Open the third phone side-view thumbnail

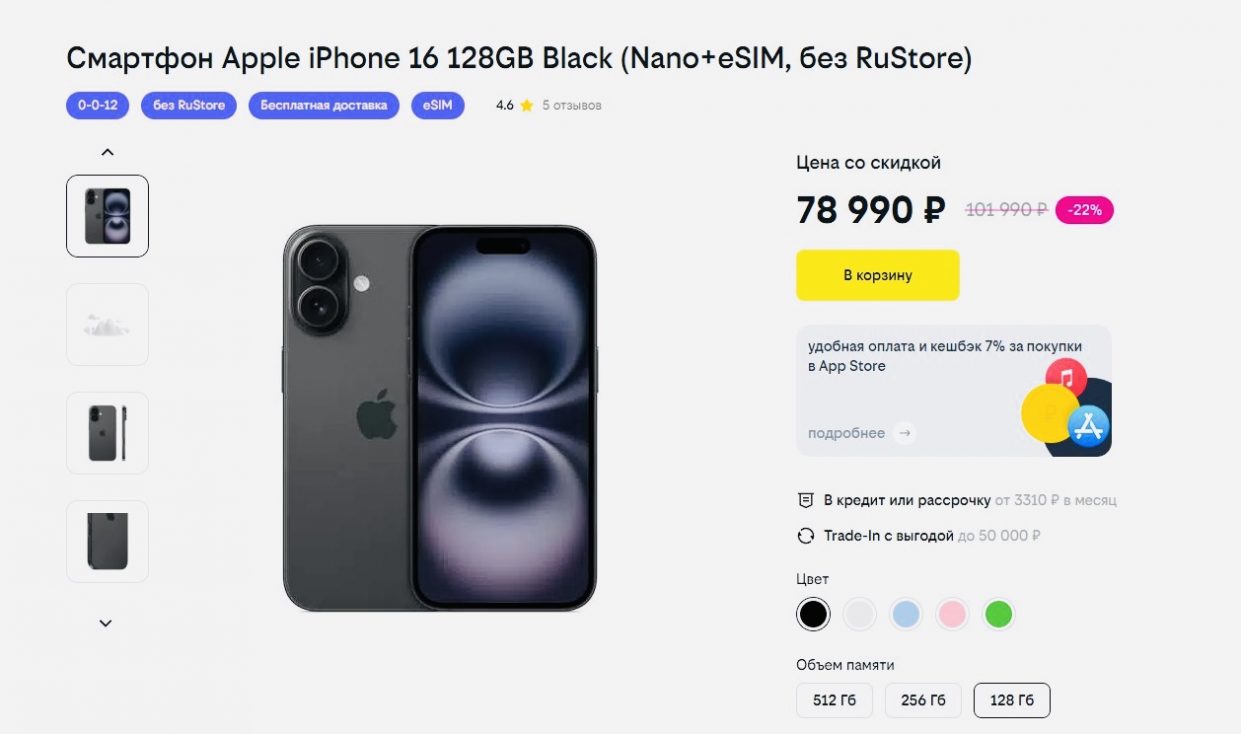107,433
